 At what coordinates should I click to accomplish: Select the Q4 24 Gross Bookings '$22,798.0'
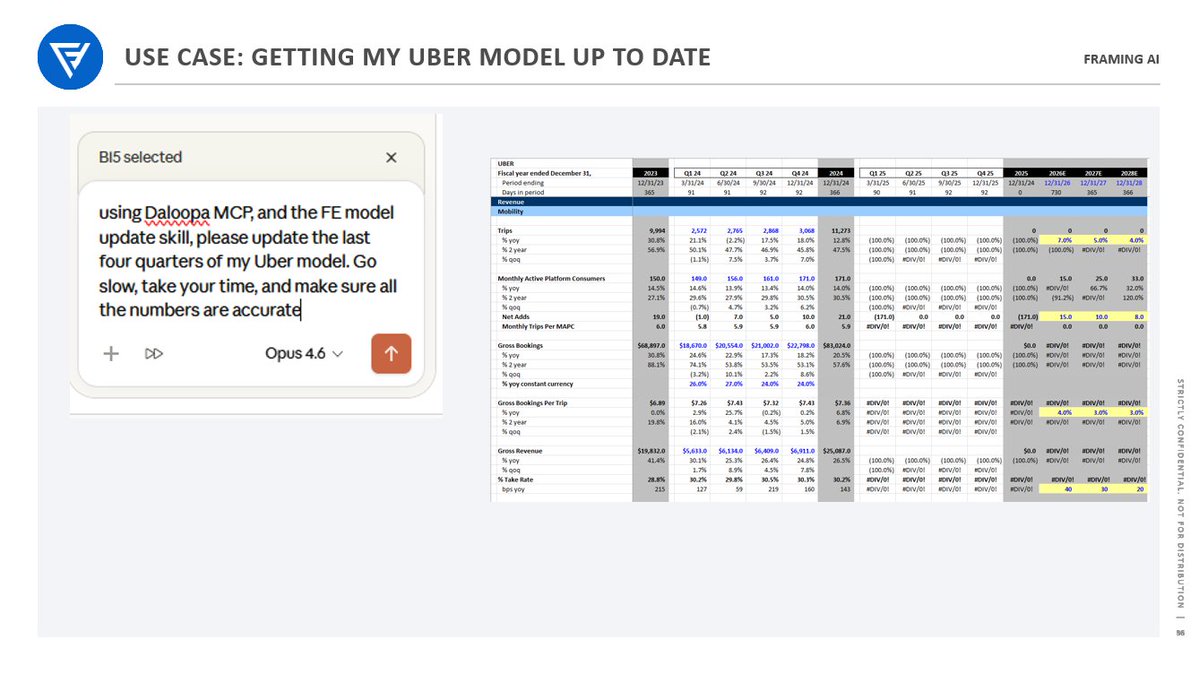pyautogui.click(x=801, y=345)
